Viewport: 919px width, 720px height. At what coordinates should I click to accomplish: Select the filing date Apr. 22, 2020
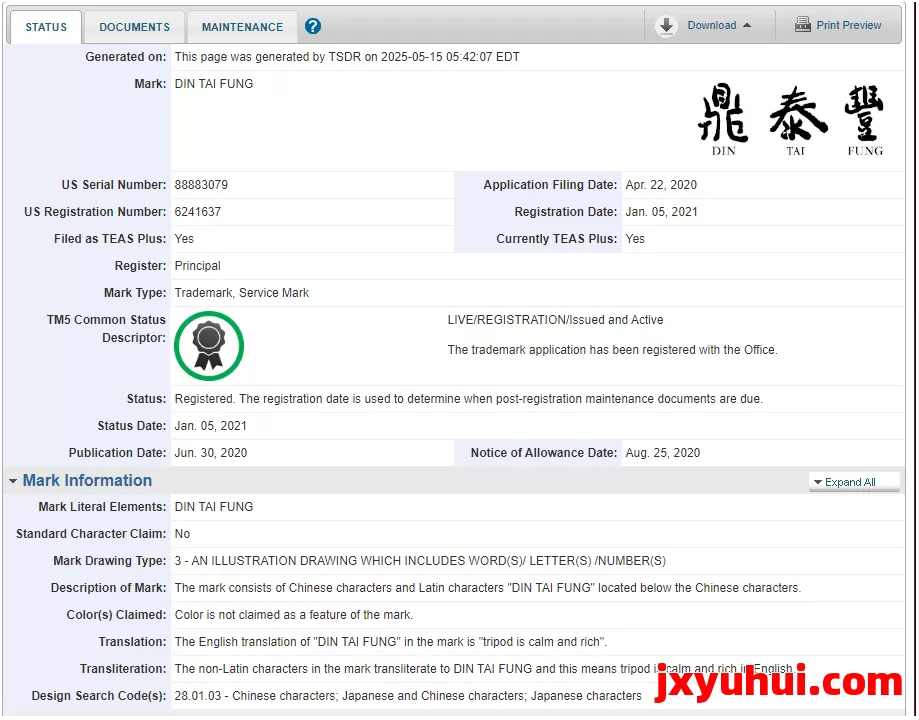661,185
